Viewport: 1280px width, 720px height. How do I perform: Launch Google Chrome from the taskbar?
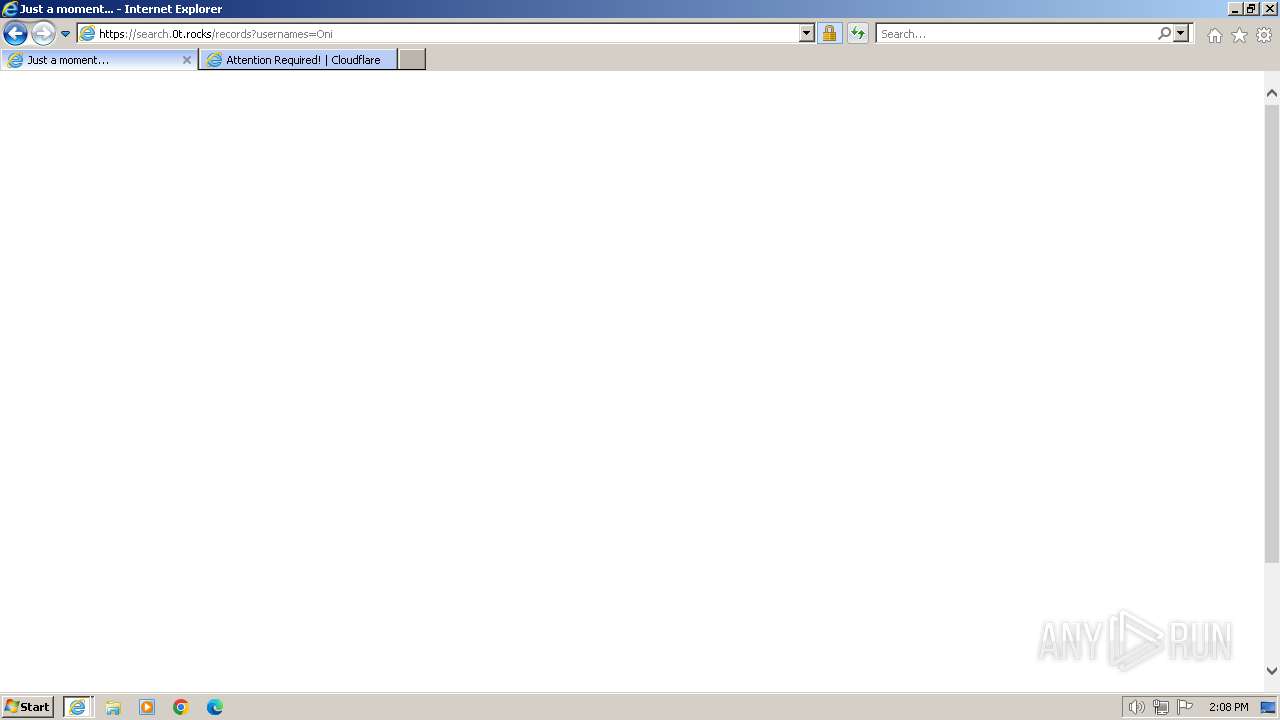pos(181,707)
